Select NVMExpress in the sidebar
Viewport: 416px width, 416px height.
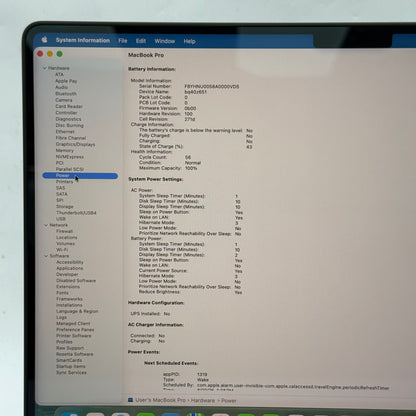pos(70,156)
